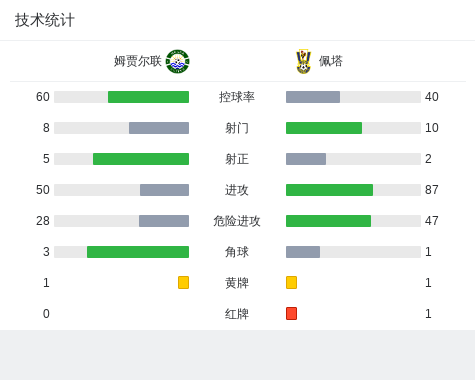Click 姆贾尔联's green 控球率 possession bar

[148, 97]
